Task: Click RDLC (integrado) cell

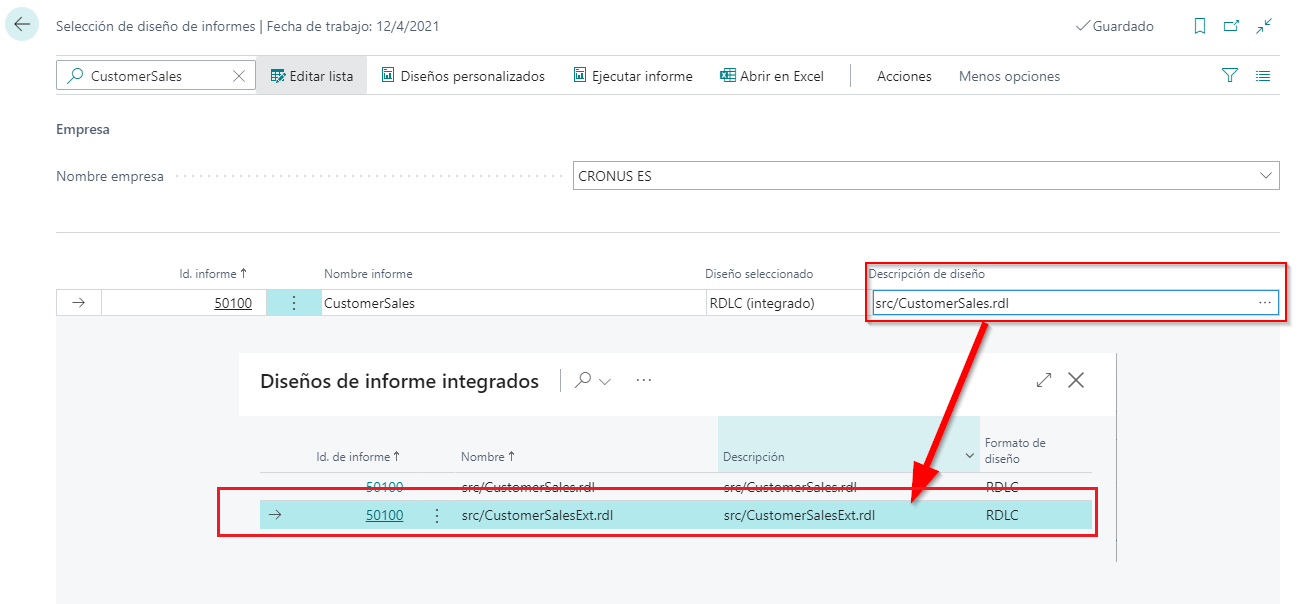Action: tap(762, 303)
